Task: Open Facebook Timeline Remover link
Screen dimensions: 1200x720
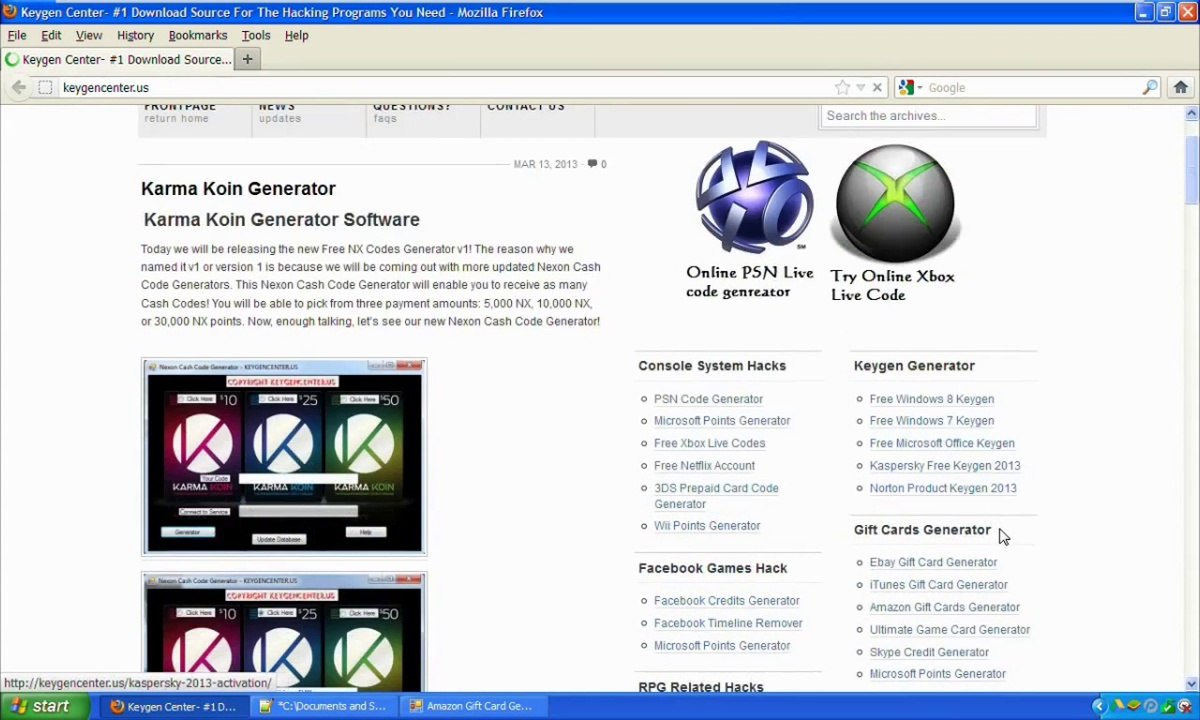Action: (x=728, y=623)
